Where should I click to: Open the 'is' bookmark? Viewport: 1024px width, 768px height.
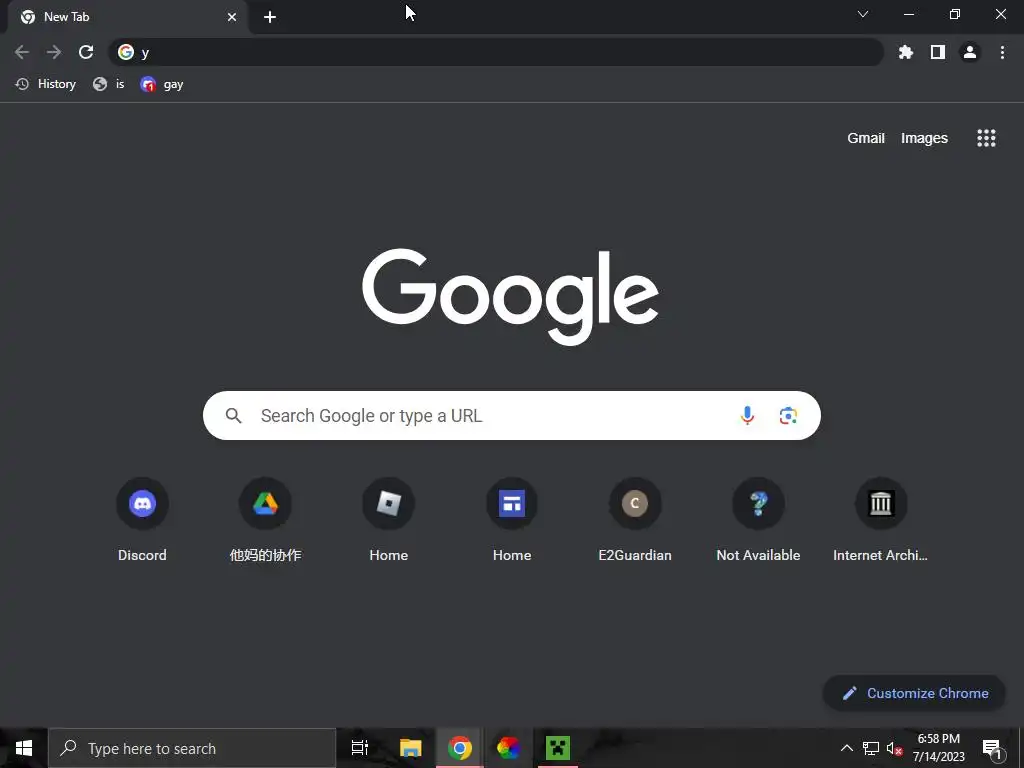109,84
